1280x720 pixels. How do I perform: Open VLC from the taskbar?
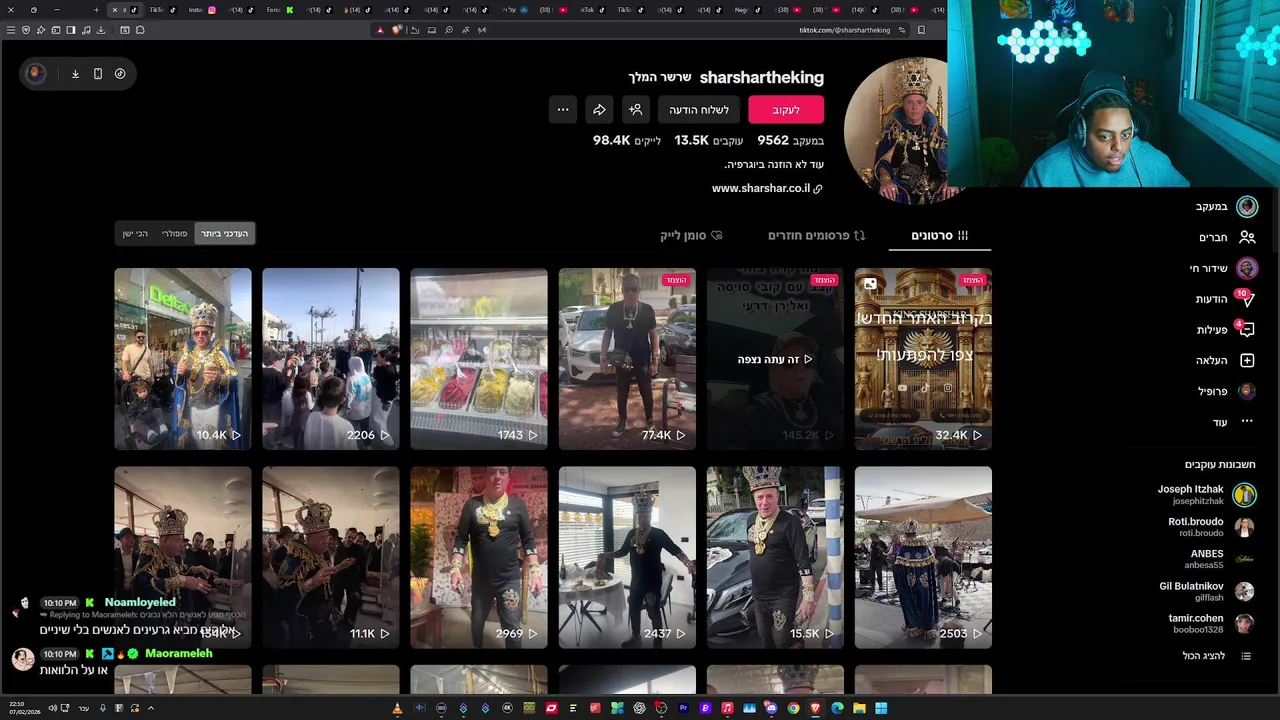pos(397,708)
